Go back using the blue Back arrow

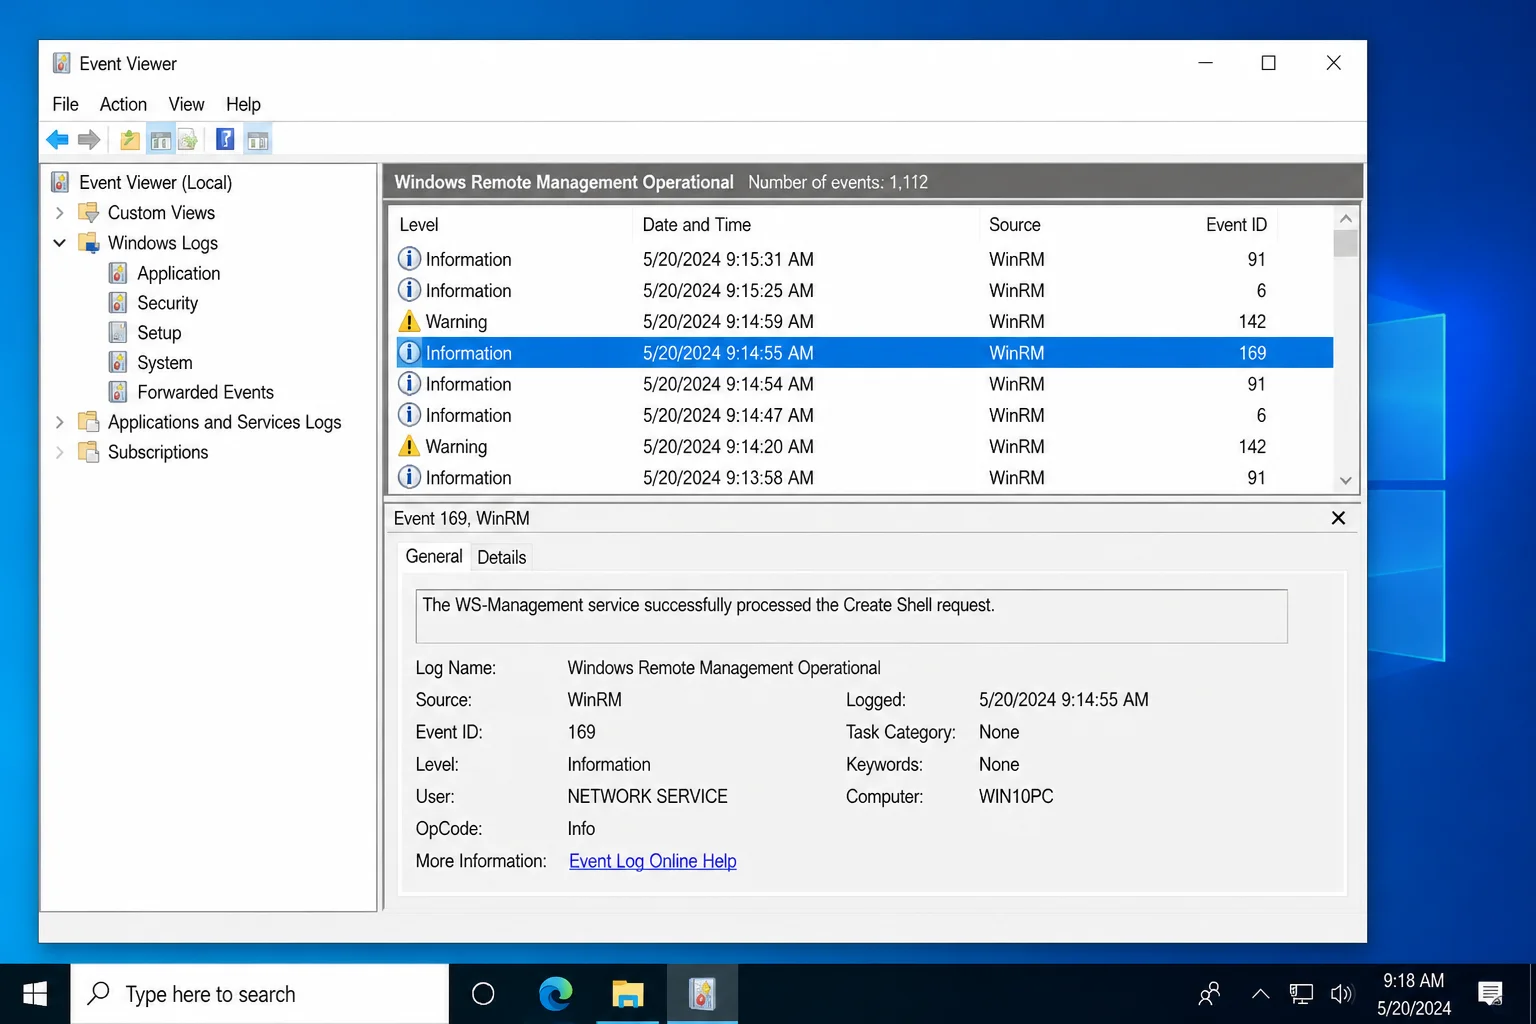58,140
